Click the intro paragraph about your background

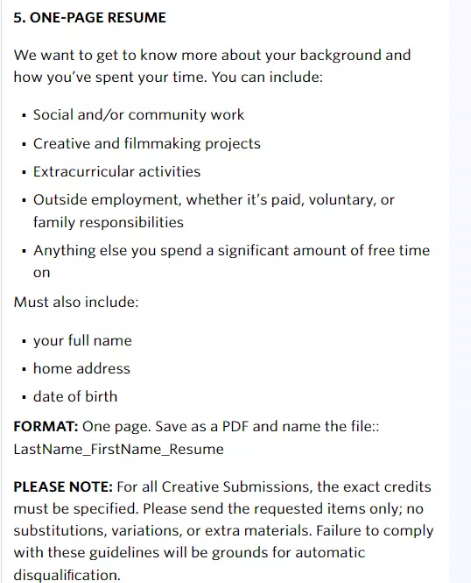[x=212, y=66]
